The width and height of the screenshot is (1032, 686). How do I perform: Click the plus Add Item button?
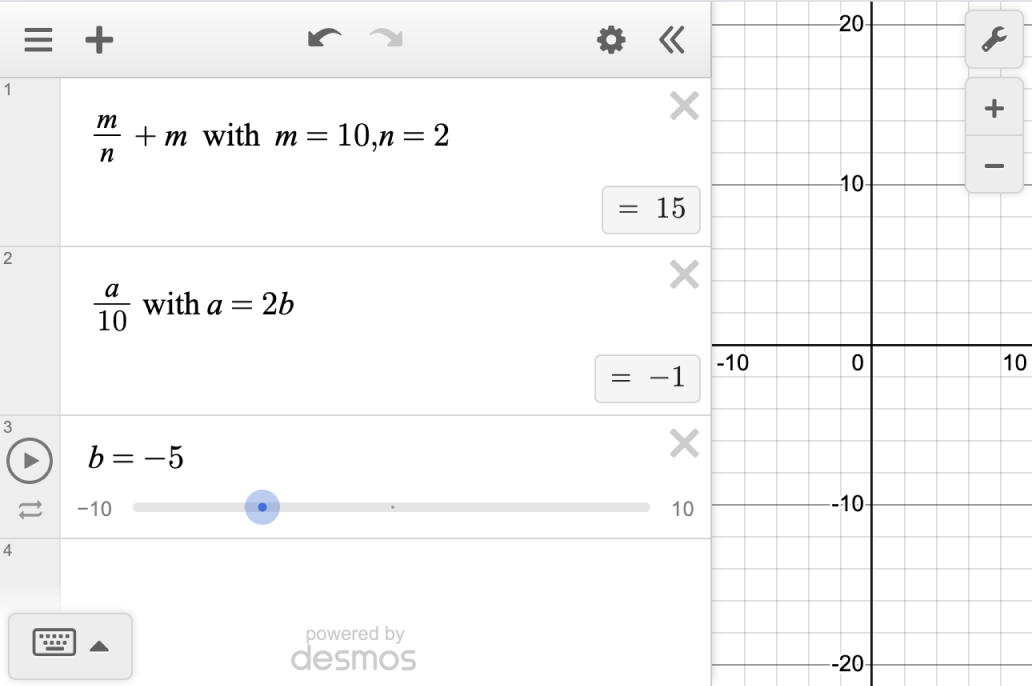[98, 40]
